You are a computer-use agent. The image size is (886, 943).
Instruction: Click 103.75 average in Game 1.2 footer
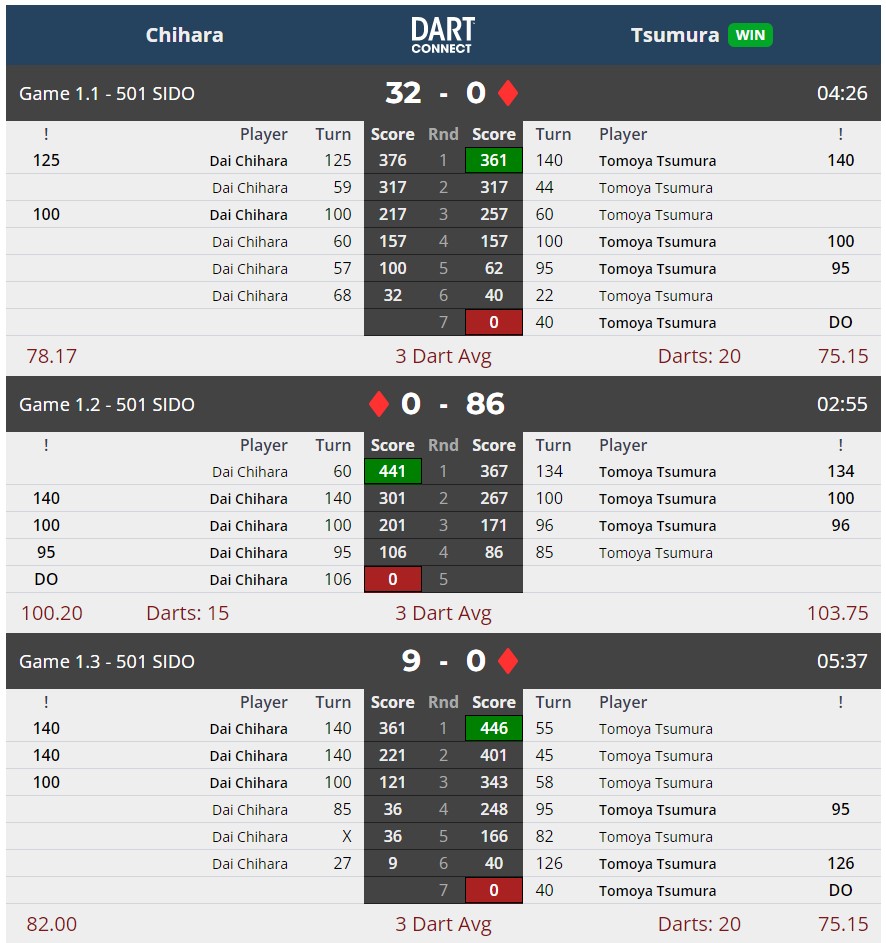pyautogui.click(x=837, y=613)
